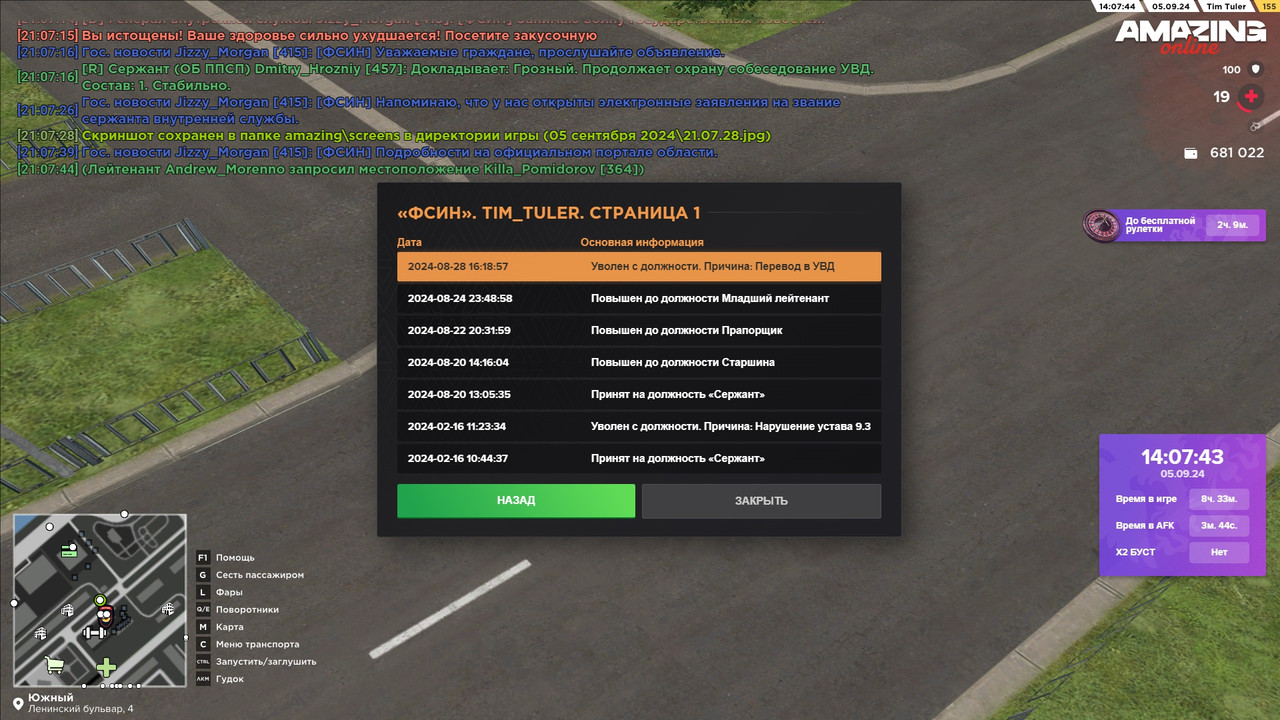Click the 14:07:43 clock in purple panel

[1182, 457]
